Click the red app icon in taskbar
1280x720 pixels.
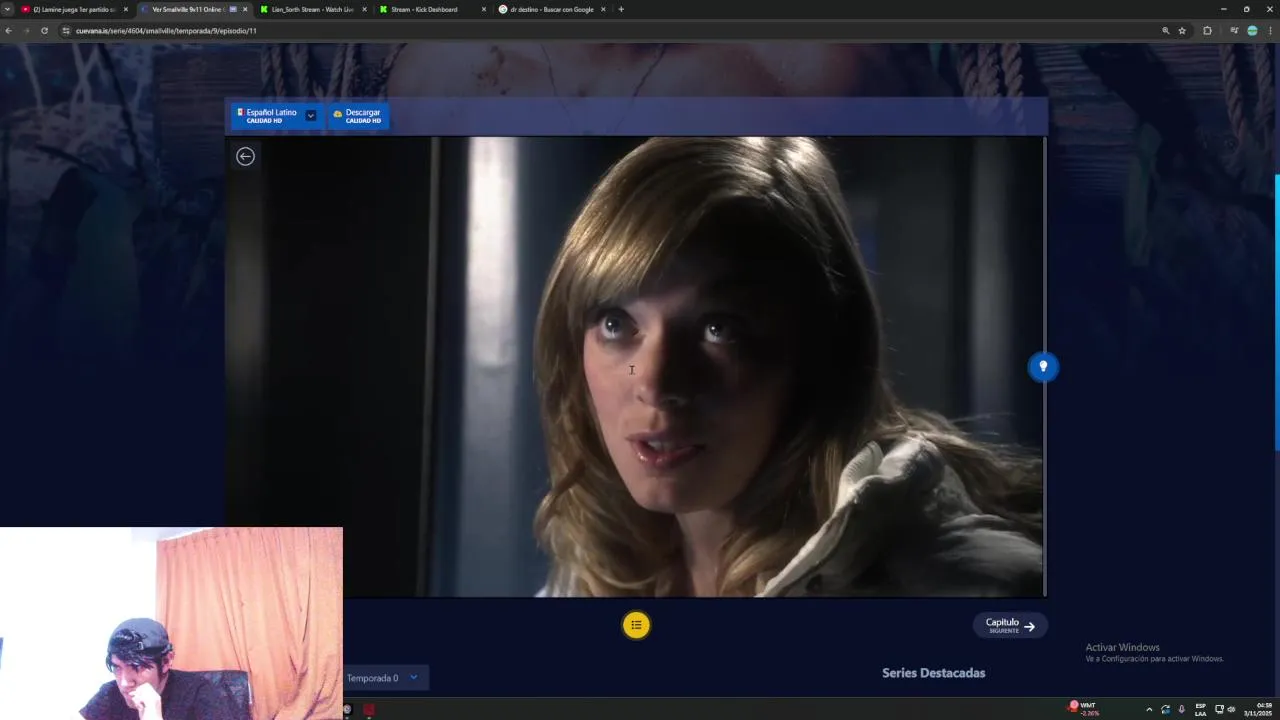pyautogui.click(x=369, y=710)
